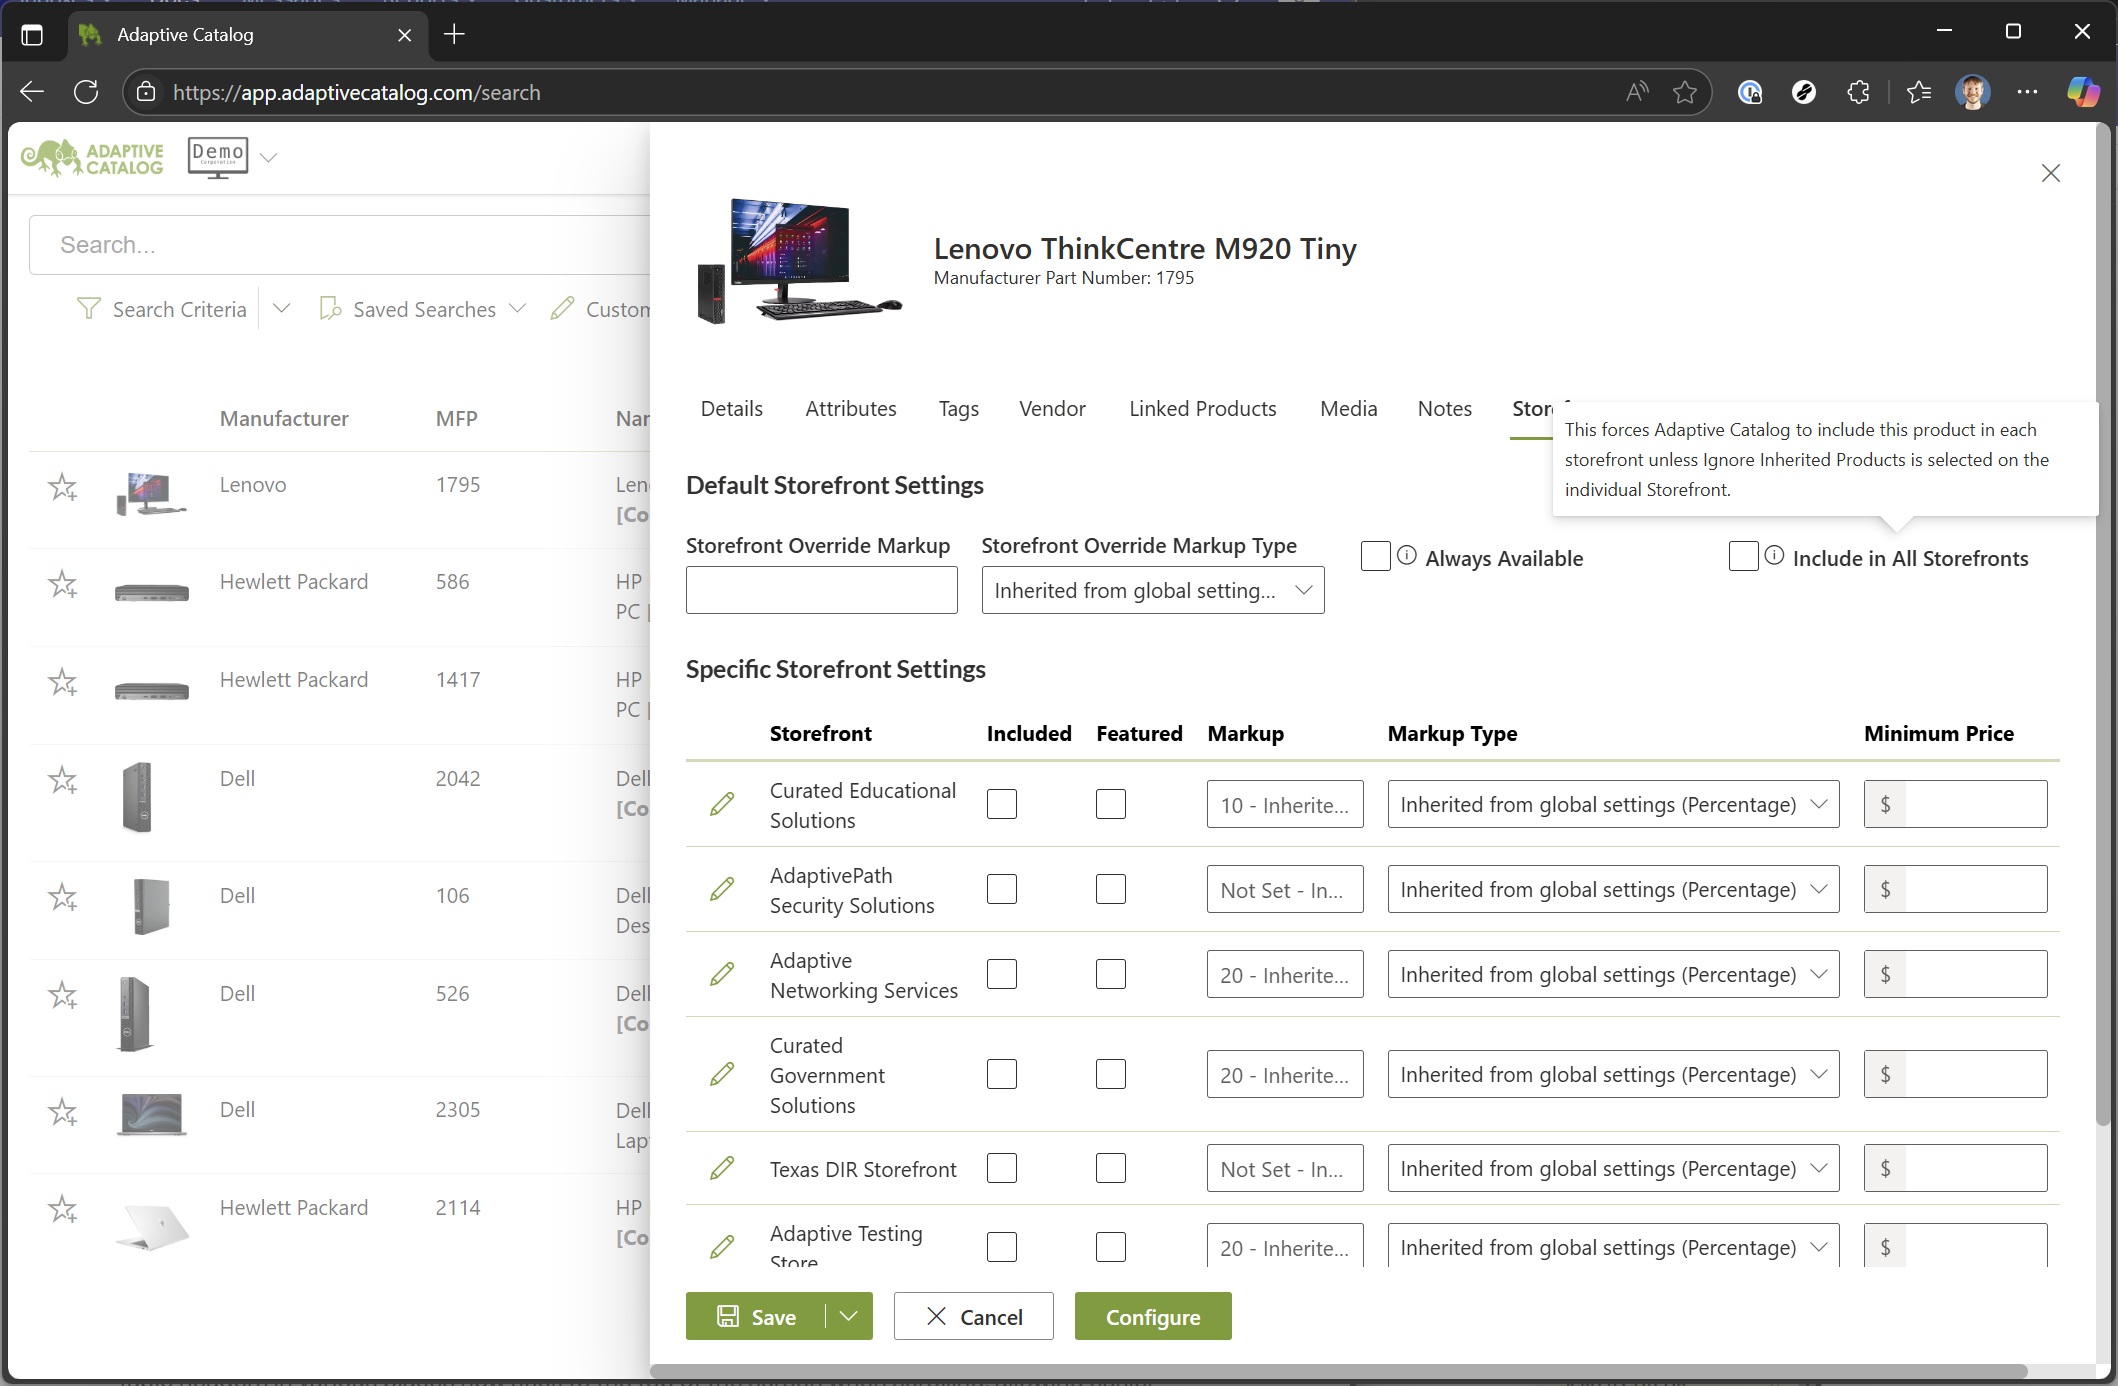Click the browser refresh icon
The width and height of the screenshot is (2118, 1386).
tap(86, 92)
